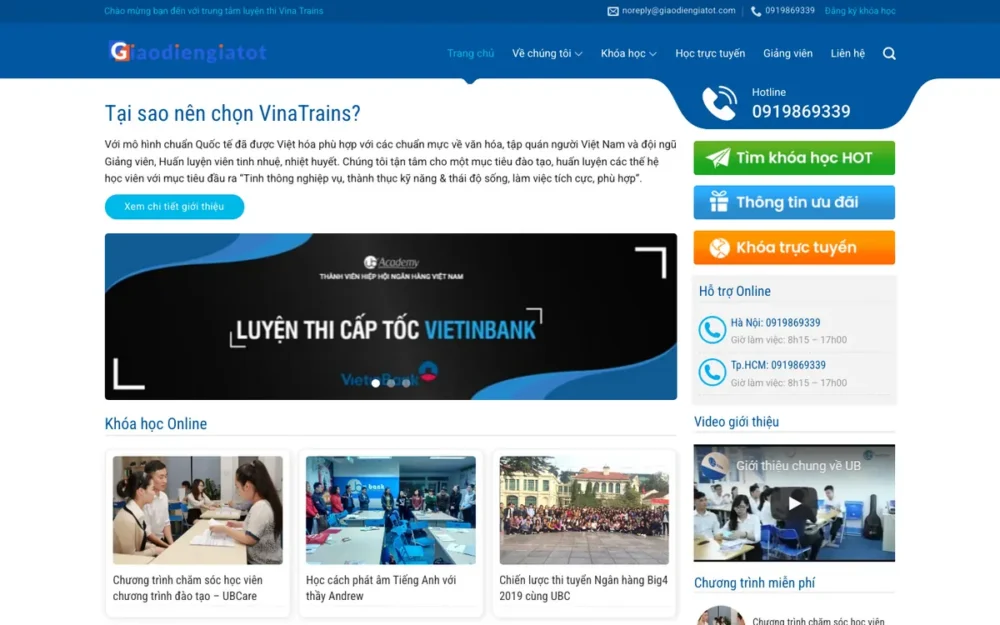Viewport: 1000px width, 625px height.
Task: Open thumbnail of Chương trình chăm sóc học viên course
Action: point(198,510)
